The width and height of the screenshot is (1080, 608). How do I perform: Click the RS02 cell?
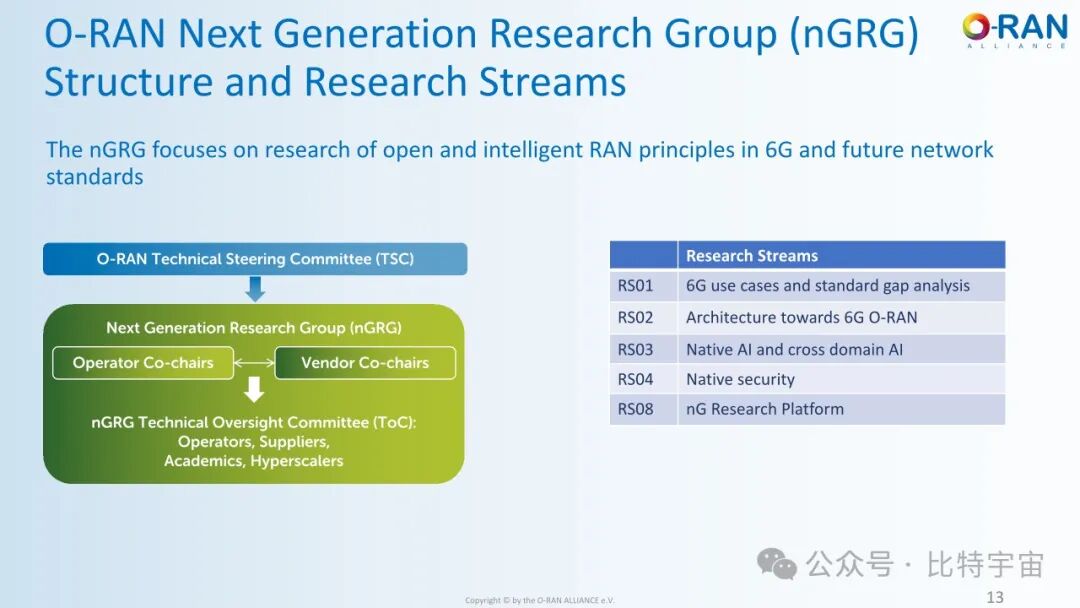pyautogui.click(x=643, y=317)
